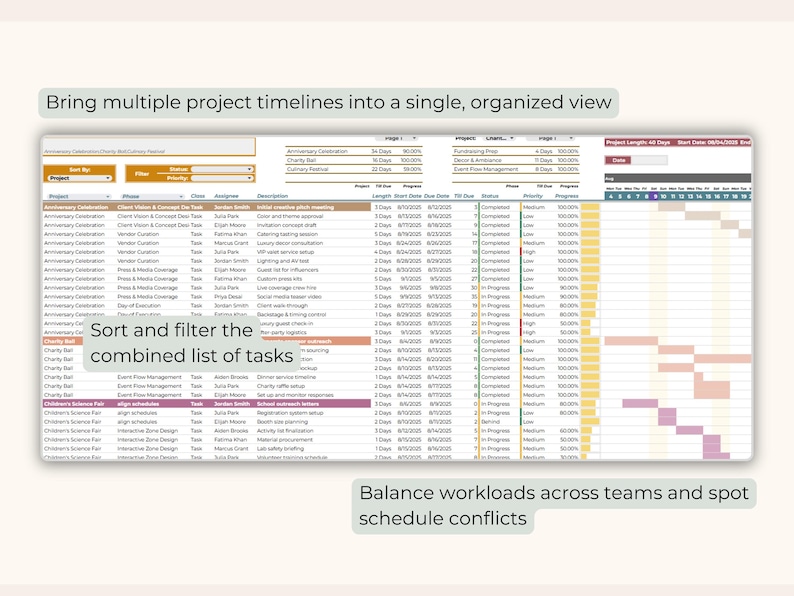This screenshot has width=794, height=596.
Task: Open the Sort By Project dropdown
Action: click(x=80, y=178)
